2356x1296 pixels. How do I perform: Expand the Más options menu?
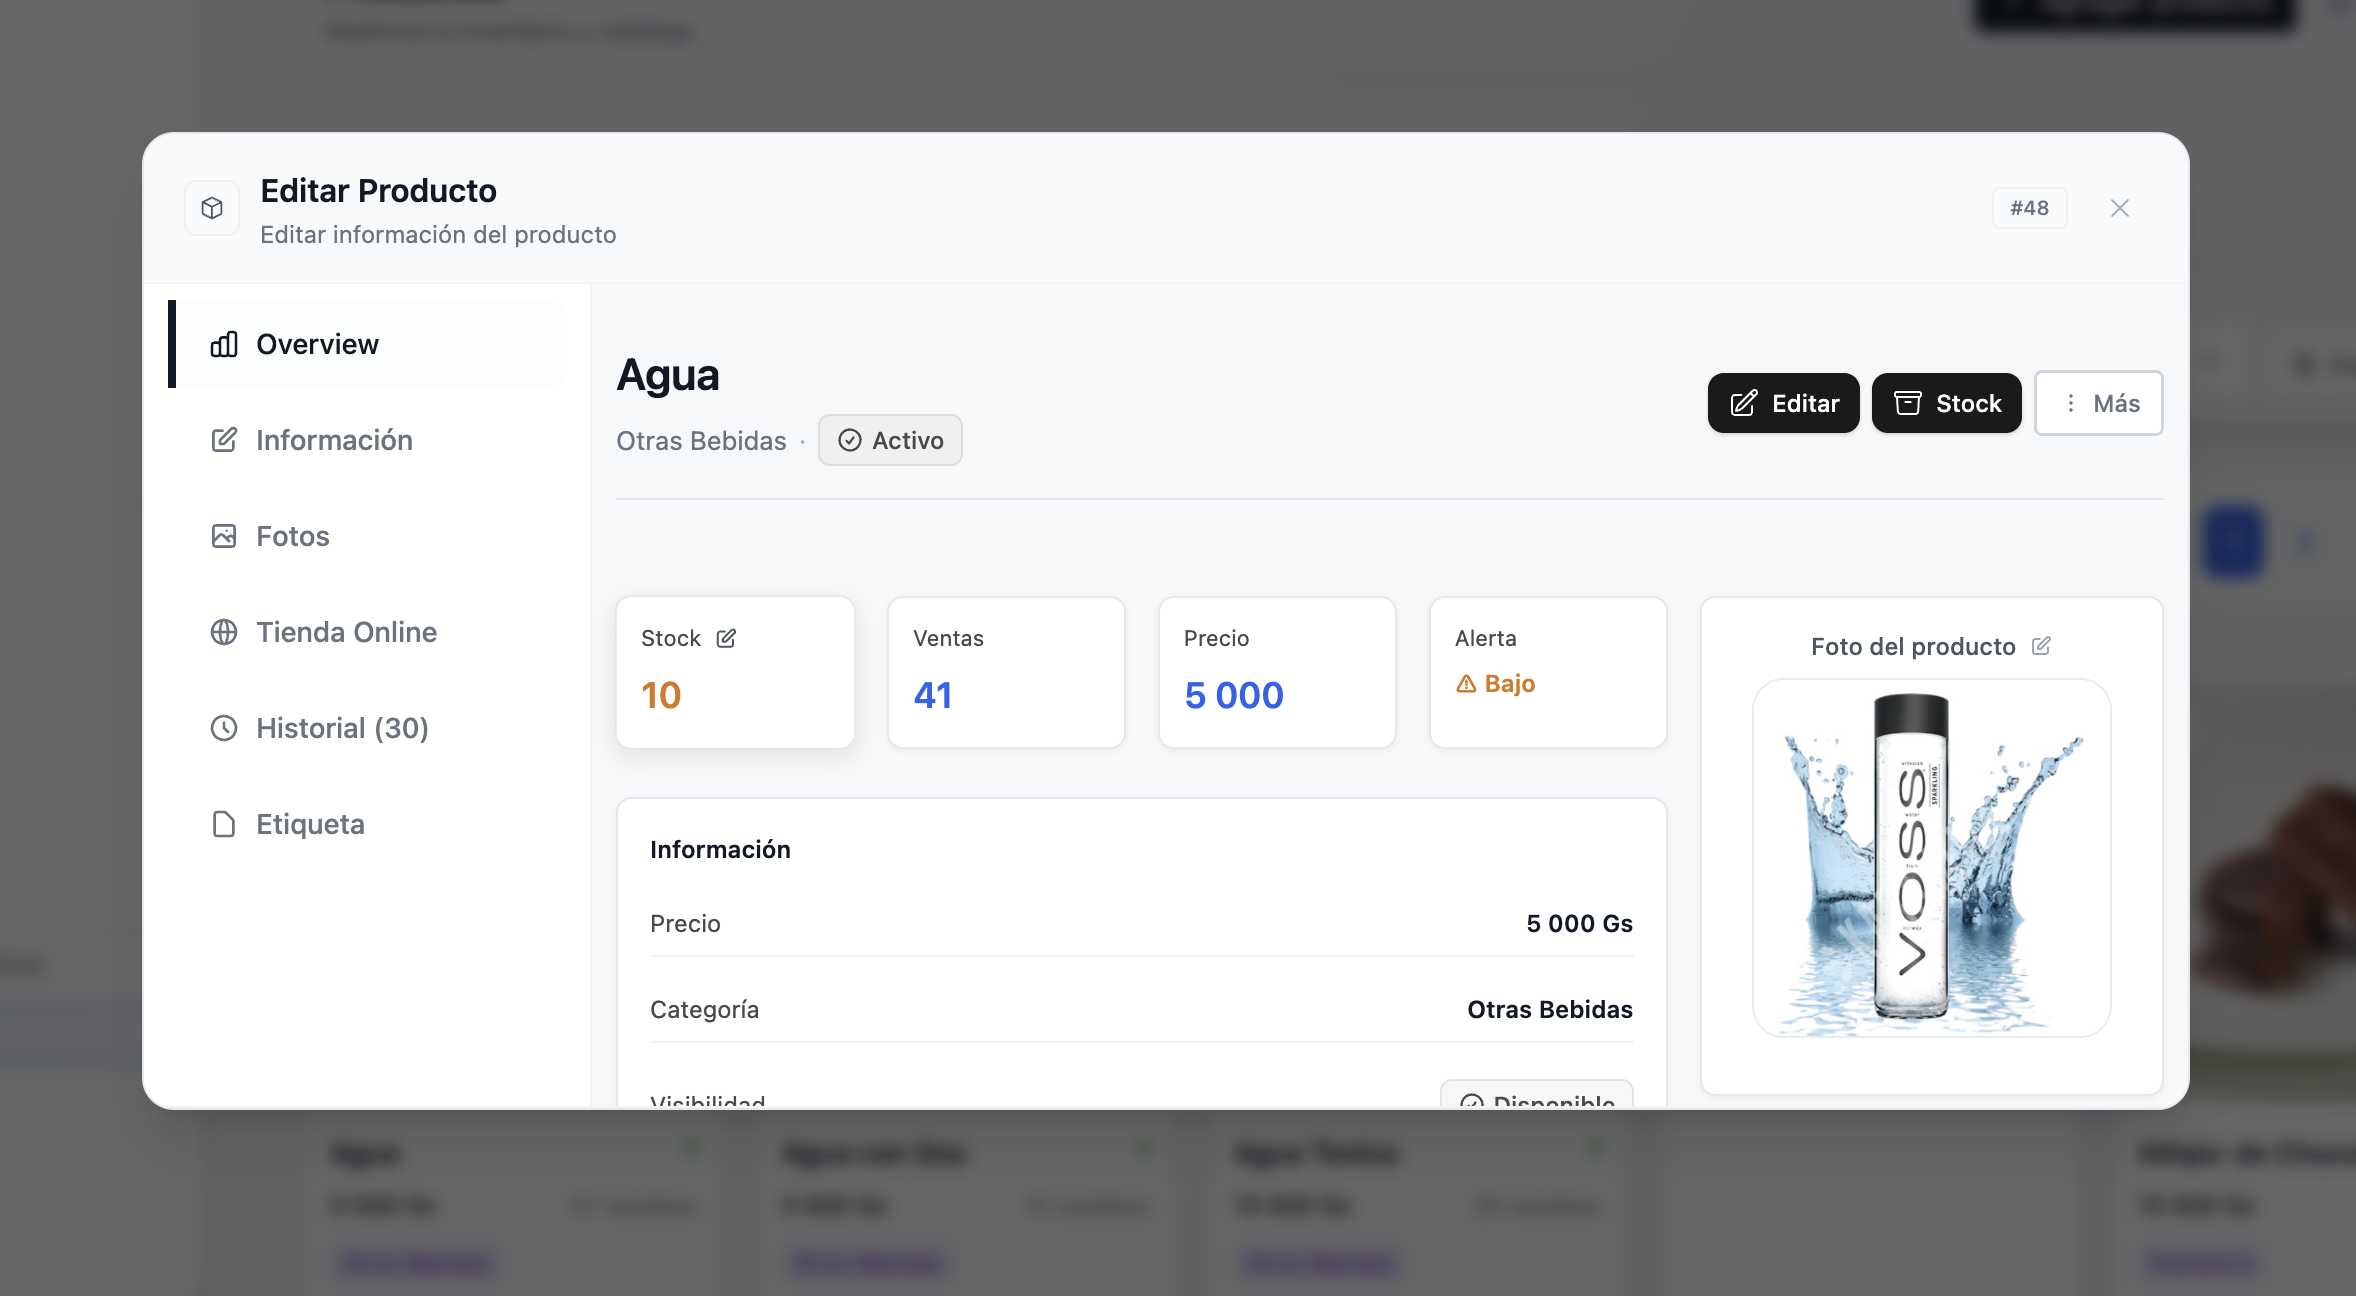2098,403
